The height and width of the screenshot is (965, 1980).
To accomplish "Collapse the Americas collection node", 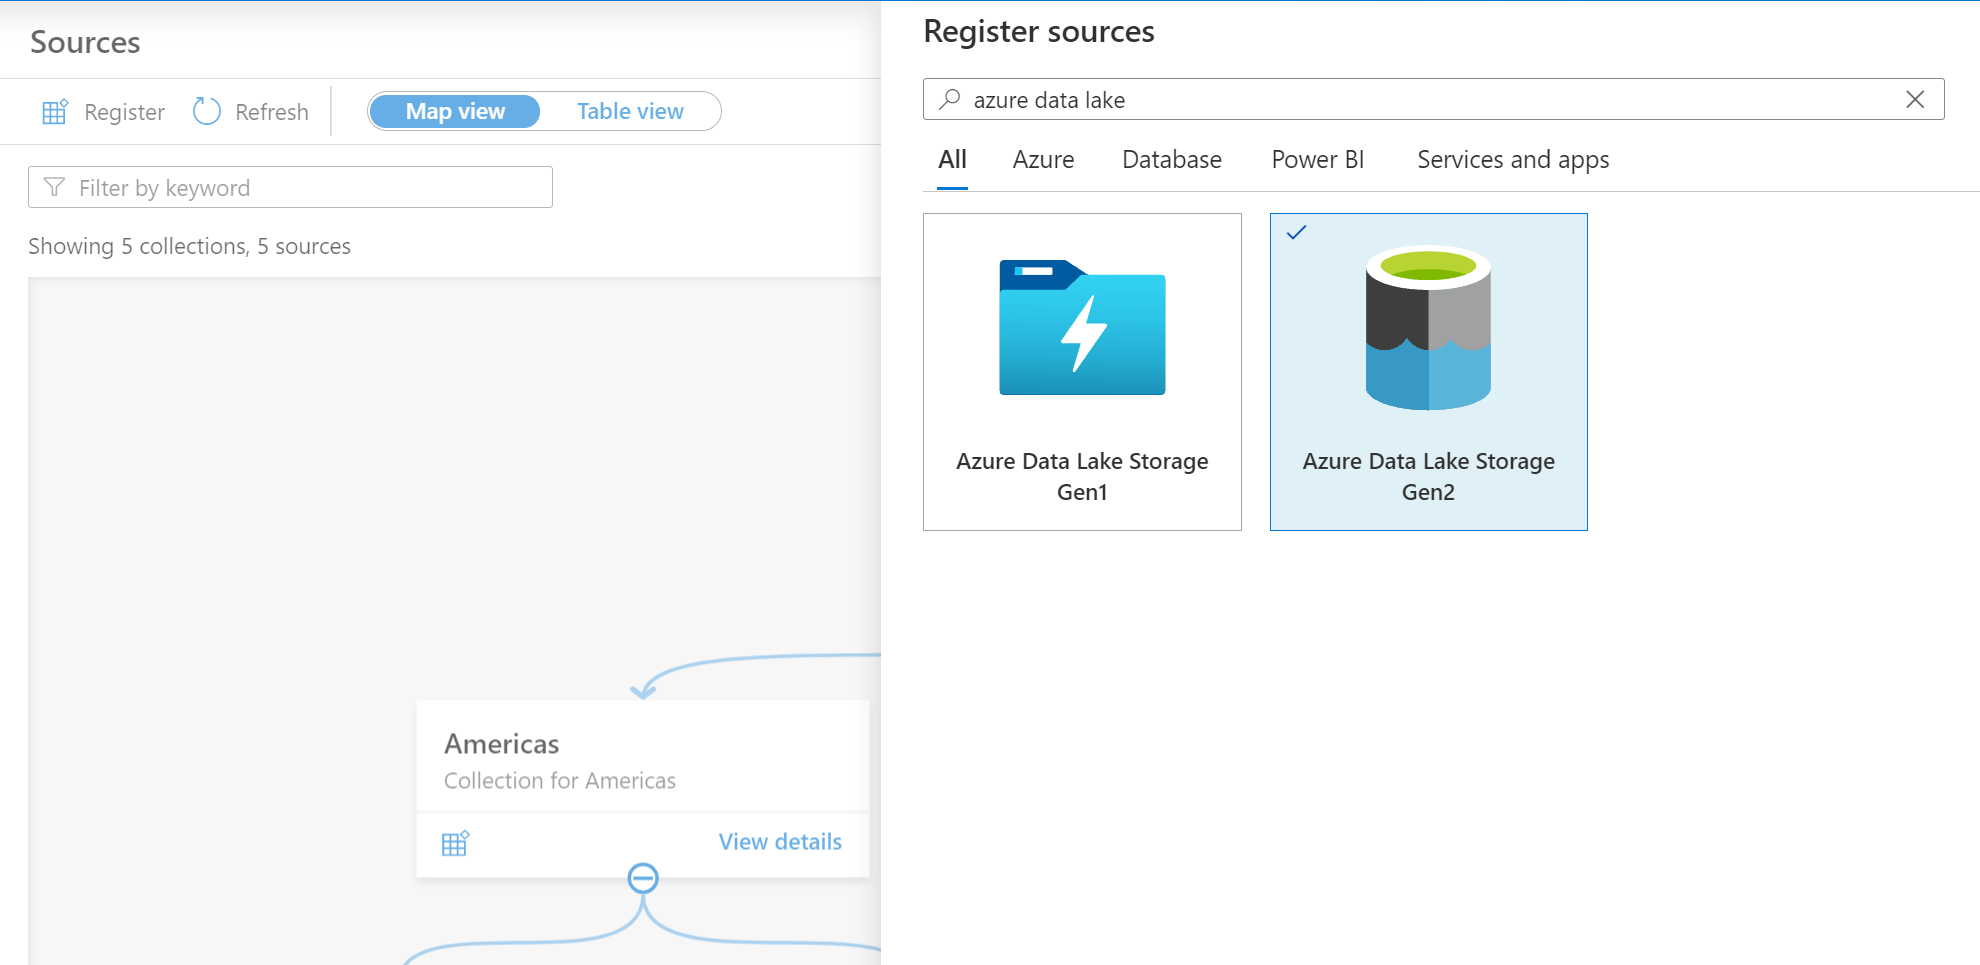I will point(643,878).
